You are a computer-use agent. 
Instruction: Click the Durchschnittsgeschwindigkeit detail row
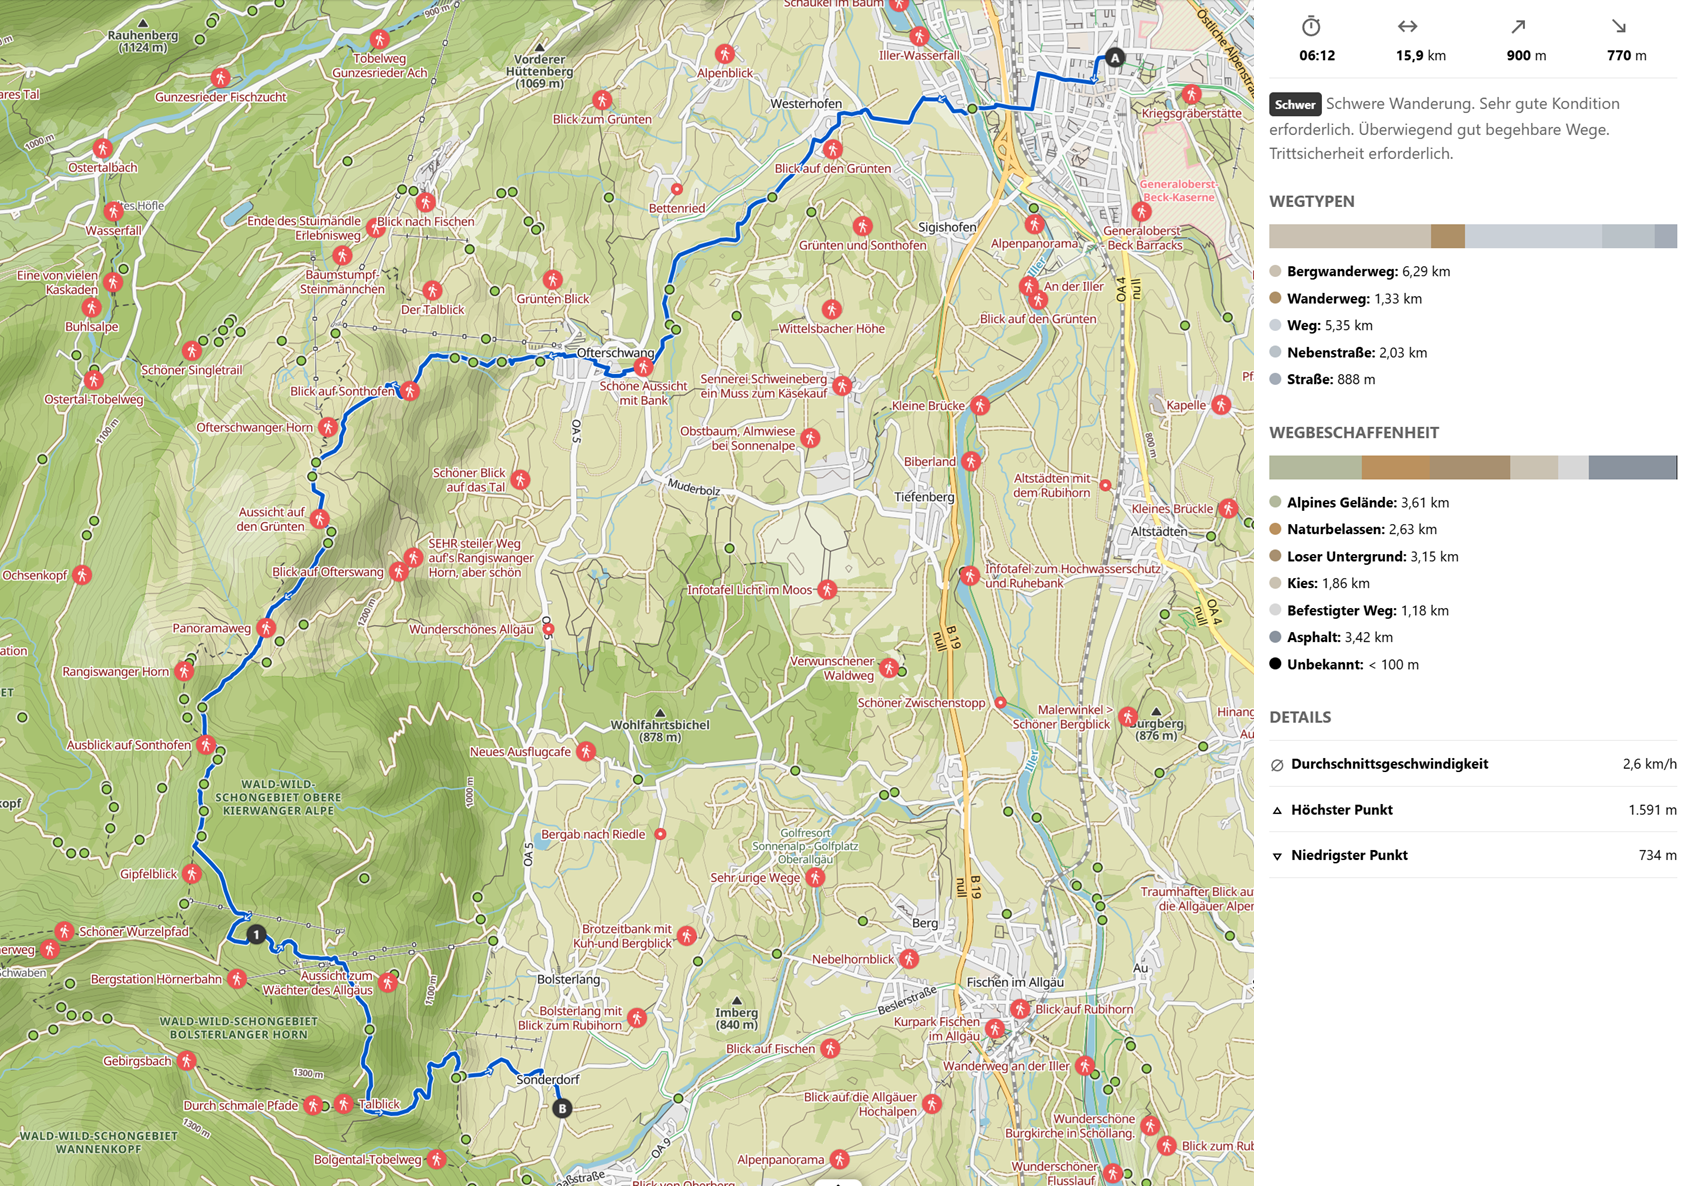[1473, 764]
